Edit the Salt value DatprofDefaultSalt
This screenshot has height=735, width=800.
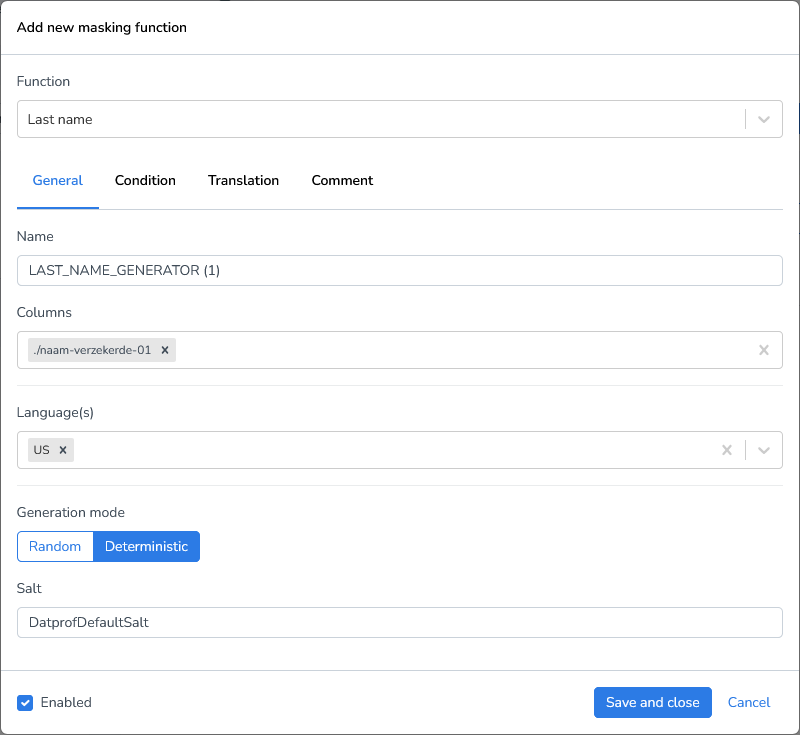[x=400, y=622]
